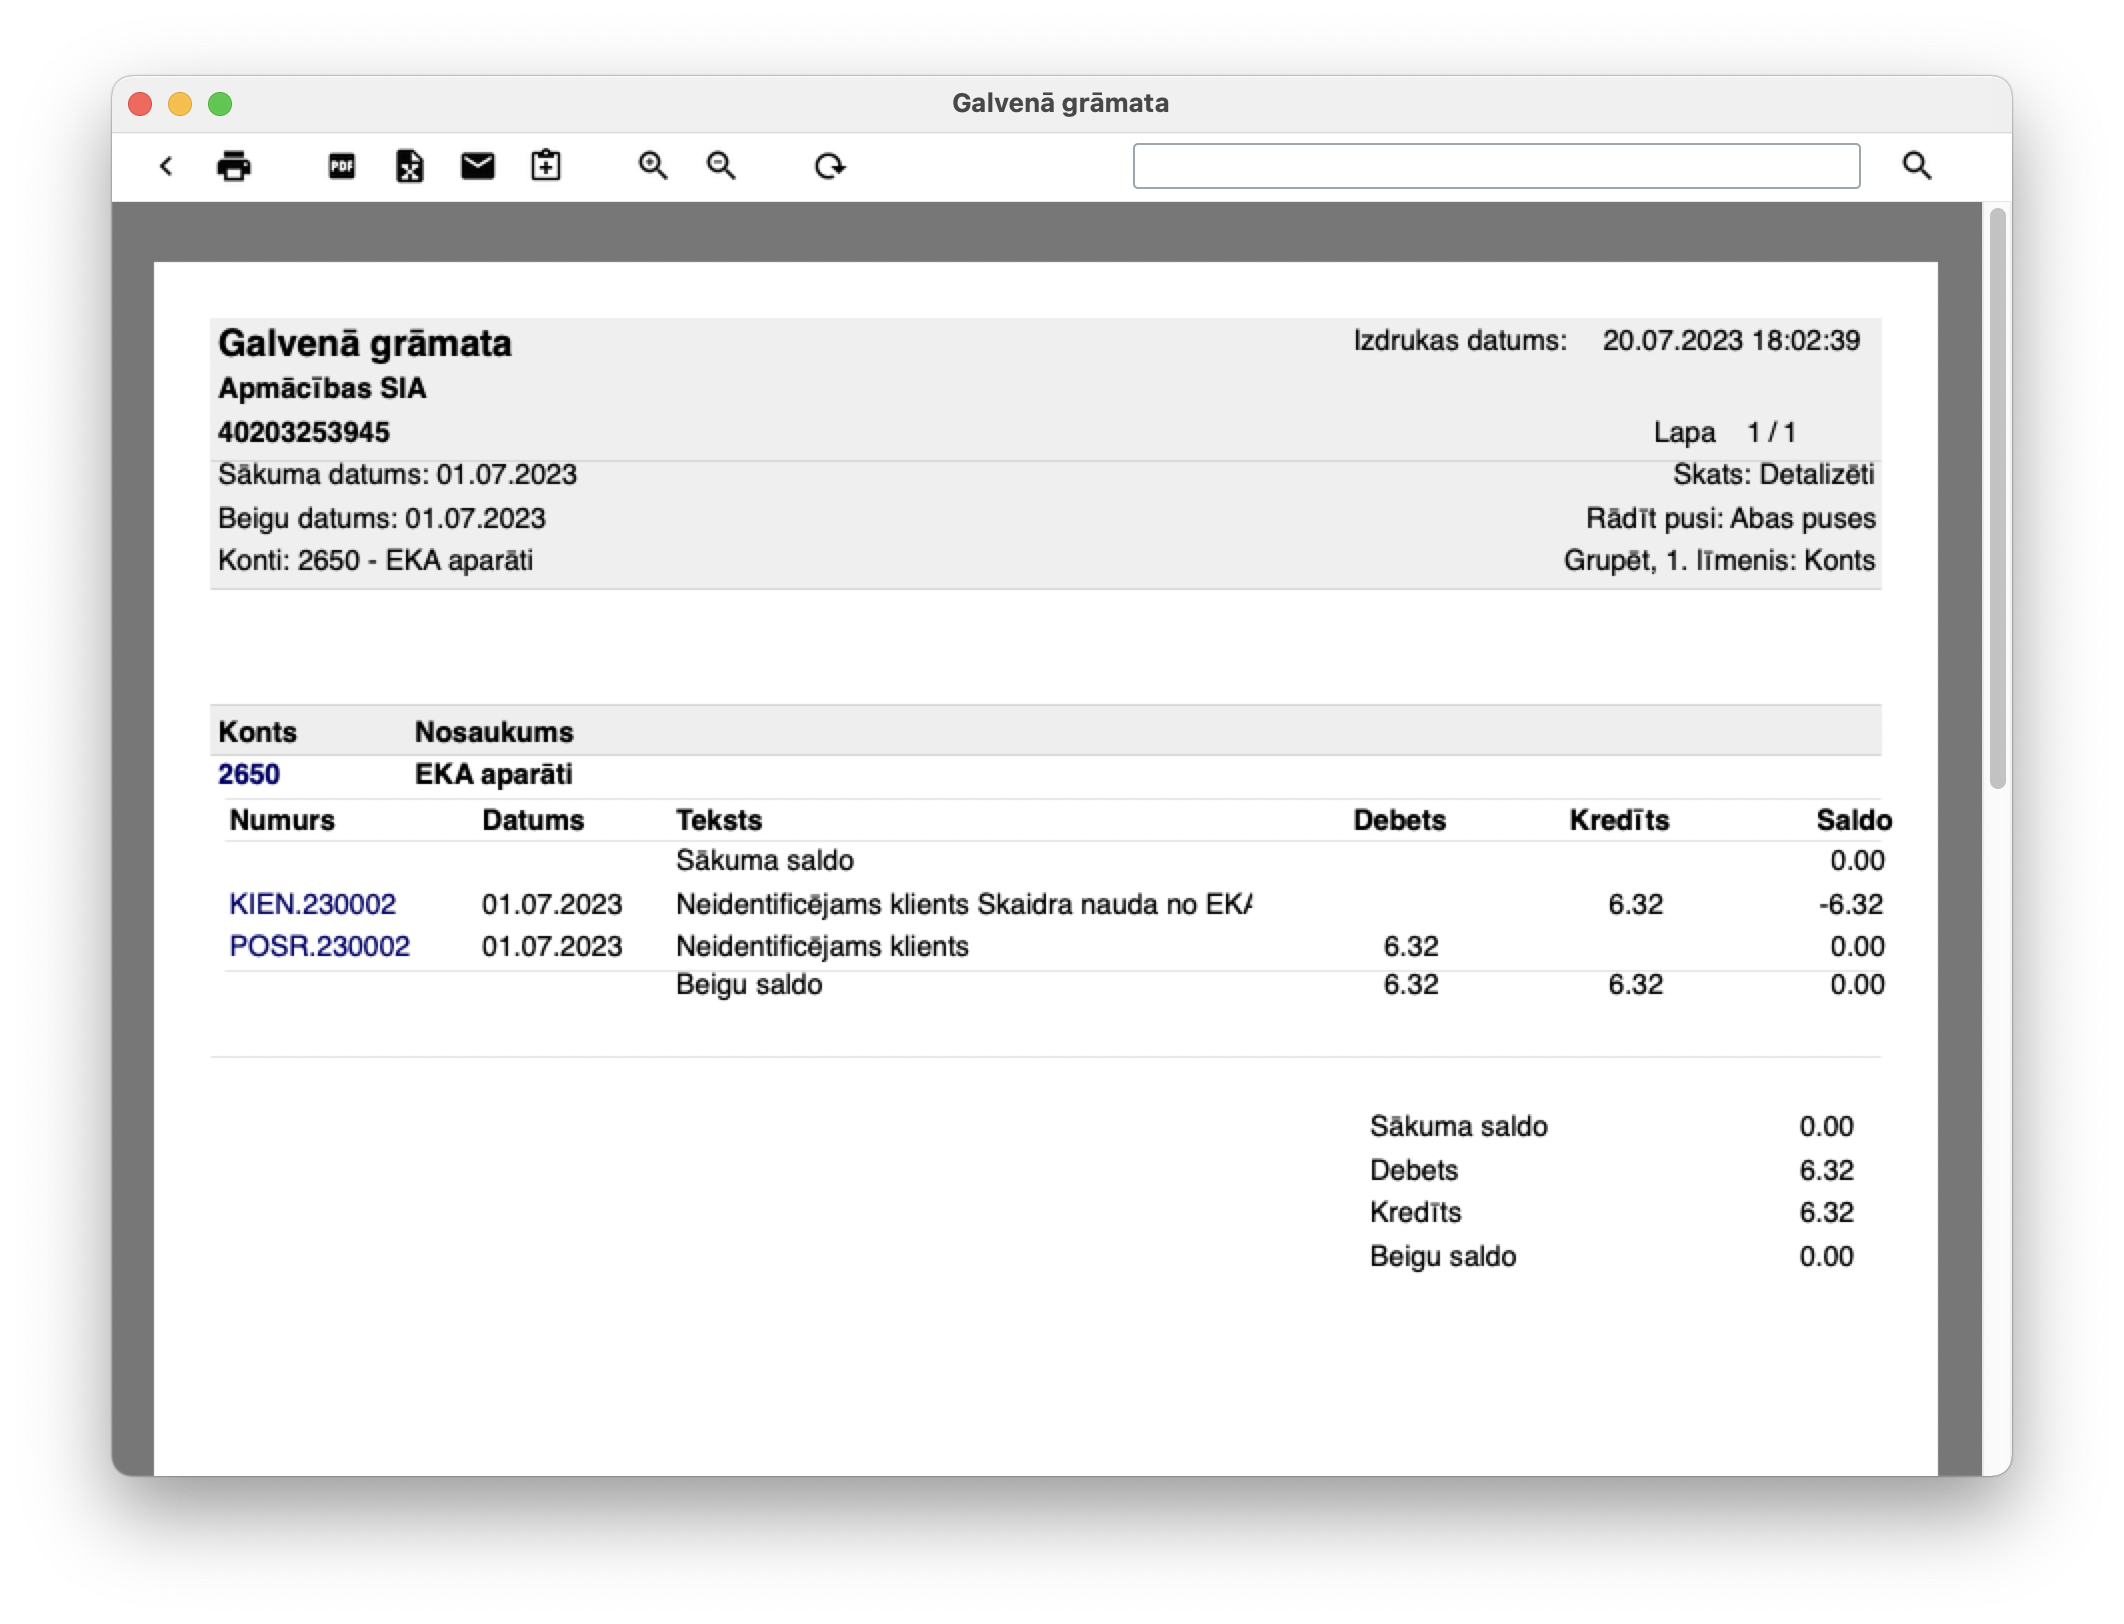This screenshot has width=2124, height=1624.
Task: Click the search magnifier icon
Action: click(x=1916, y=166)
